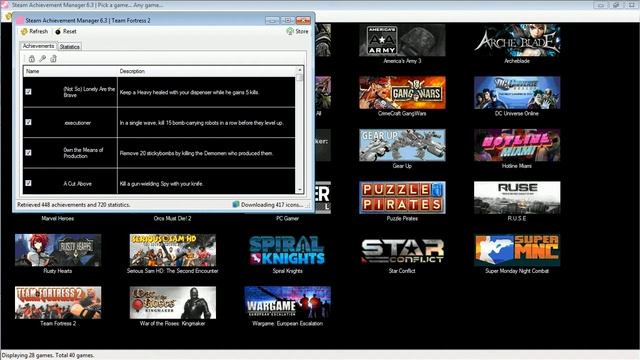Click the 'Downloading 417 icons' status indicator
This screenshot has width=640, height=360.
tap(268, 205)
